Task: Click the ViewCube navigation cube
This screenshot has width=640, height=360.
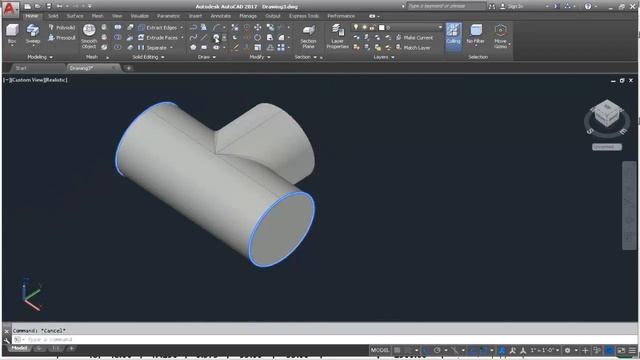Action: (607, 113)
